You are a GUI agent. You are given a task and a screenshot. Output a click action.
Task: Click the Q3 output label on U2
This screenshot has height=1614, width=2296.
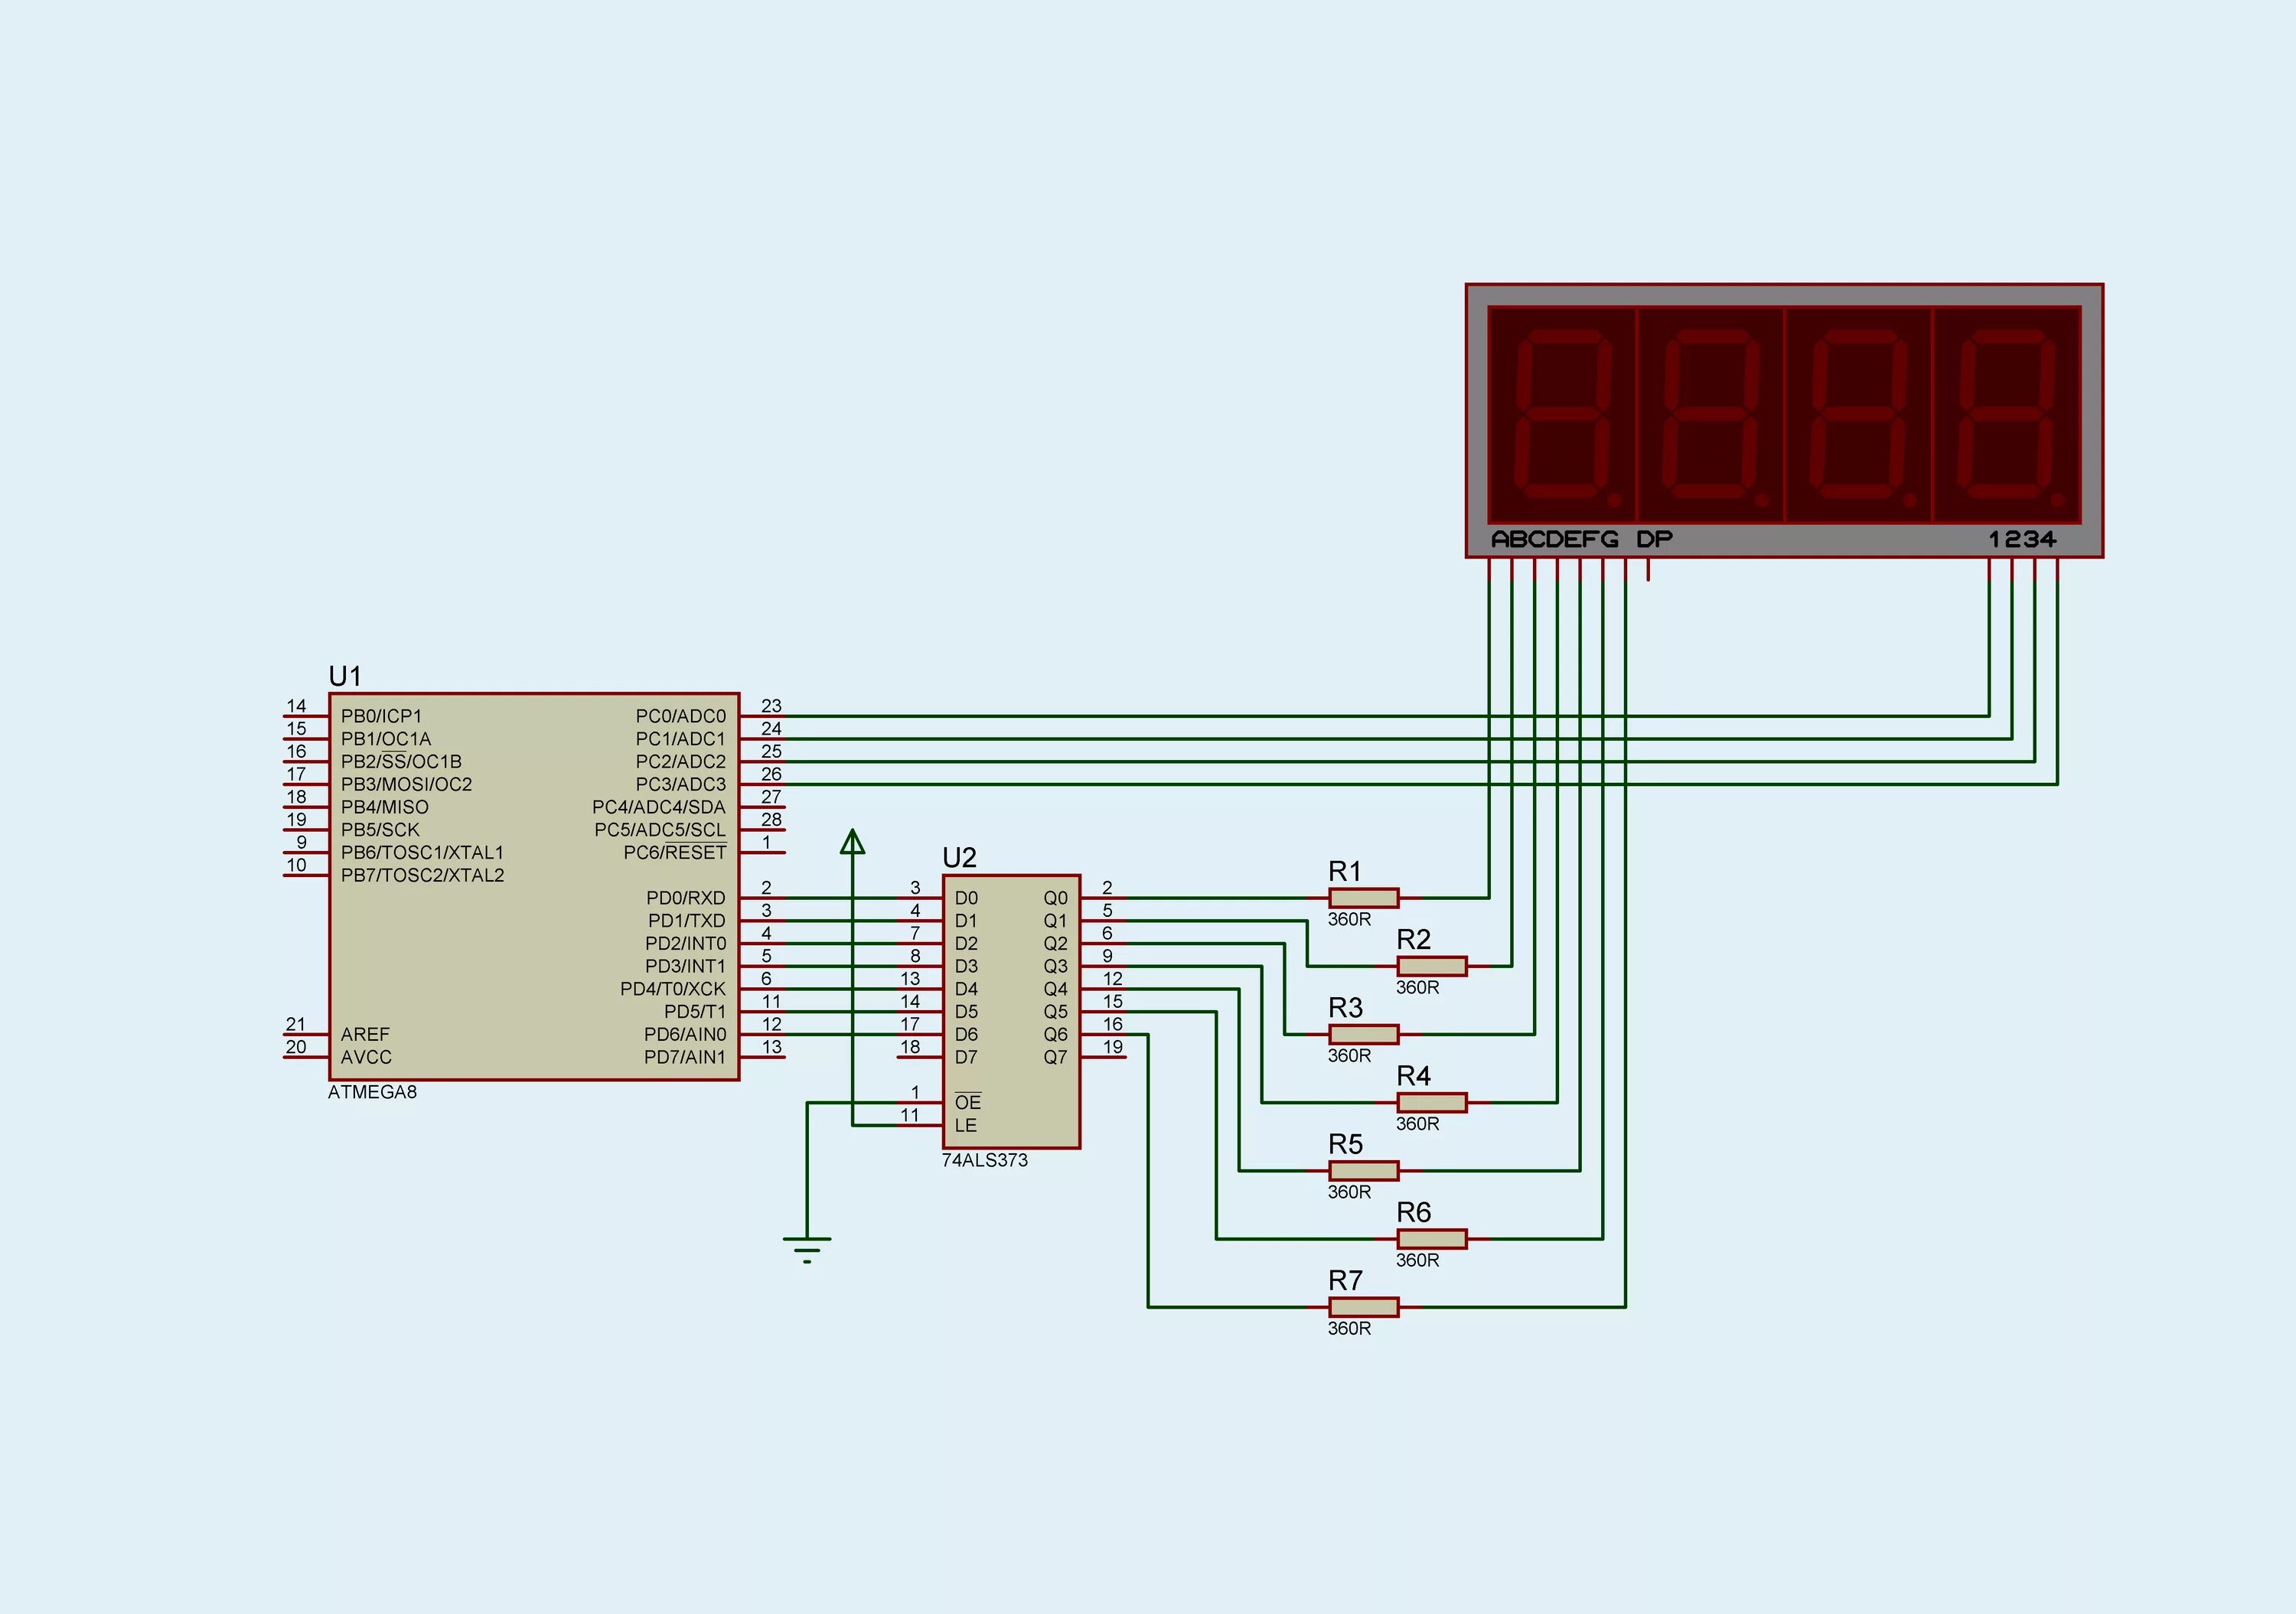point(1056,966)
